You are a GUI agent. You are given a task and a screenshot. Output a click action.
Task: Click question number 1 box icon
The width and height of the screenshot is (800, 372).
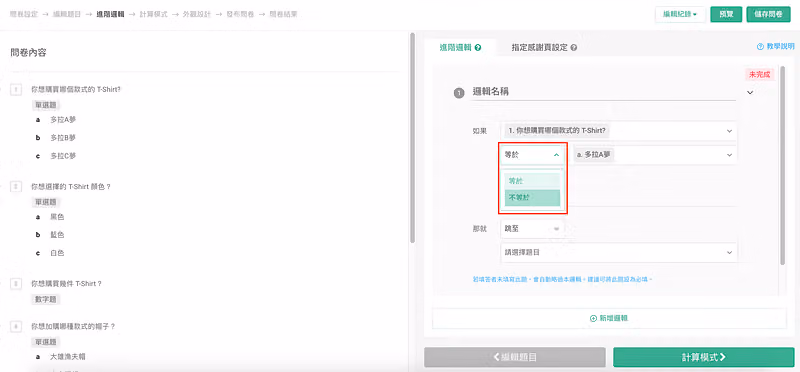[16, 90]
